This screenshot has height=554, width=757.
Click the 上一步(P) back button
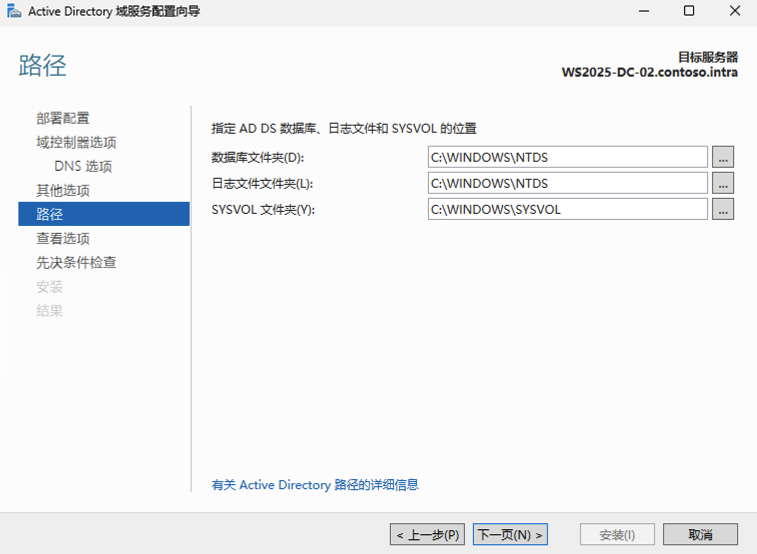427,534
